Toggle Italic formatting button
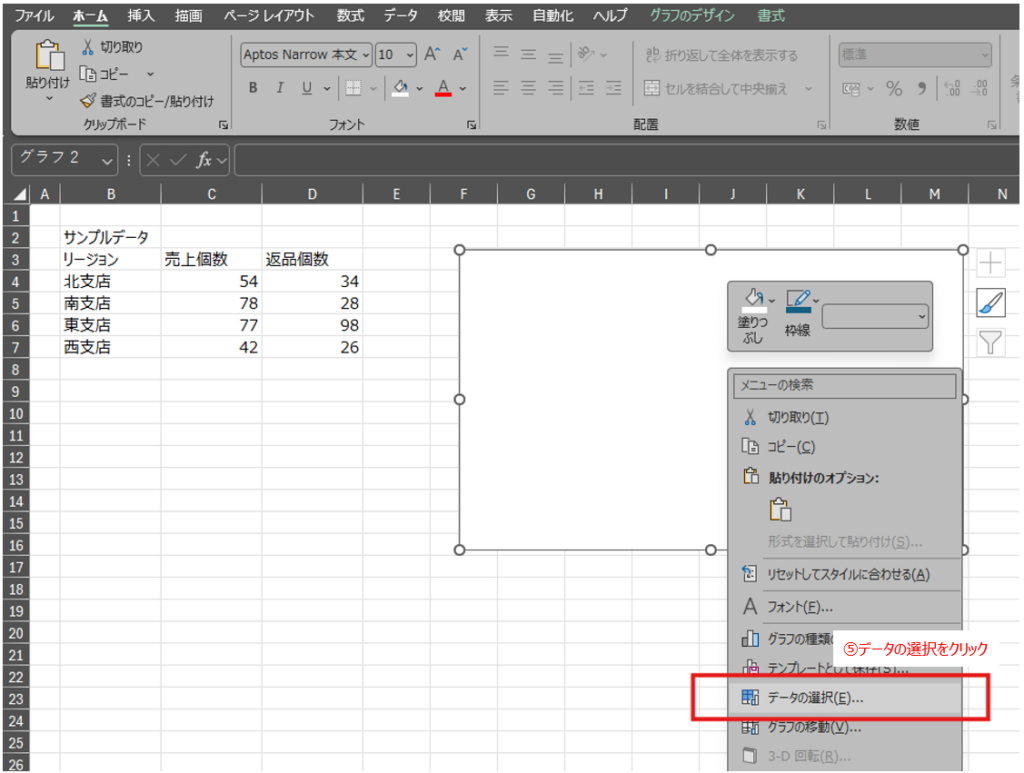 point(280,88)
